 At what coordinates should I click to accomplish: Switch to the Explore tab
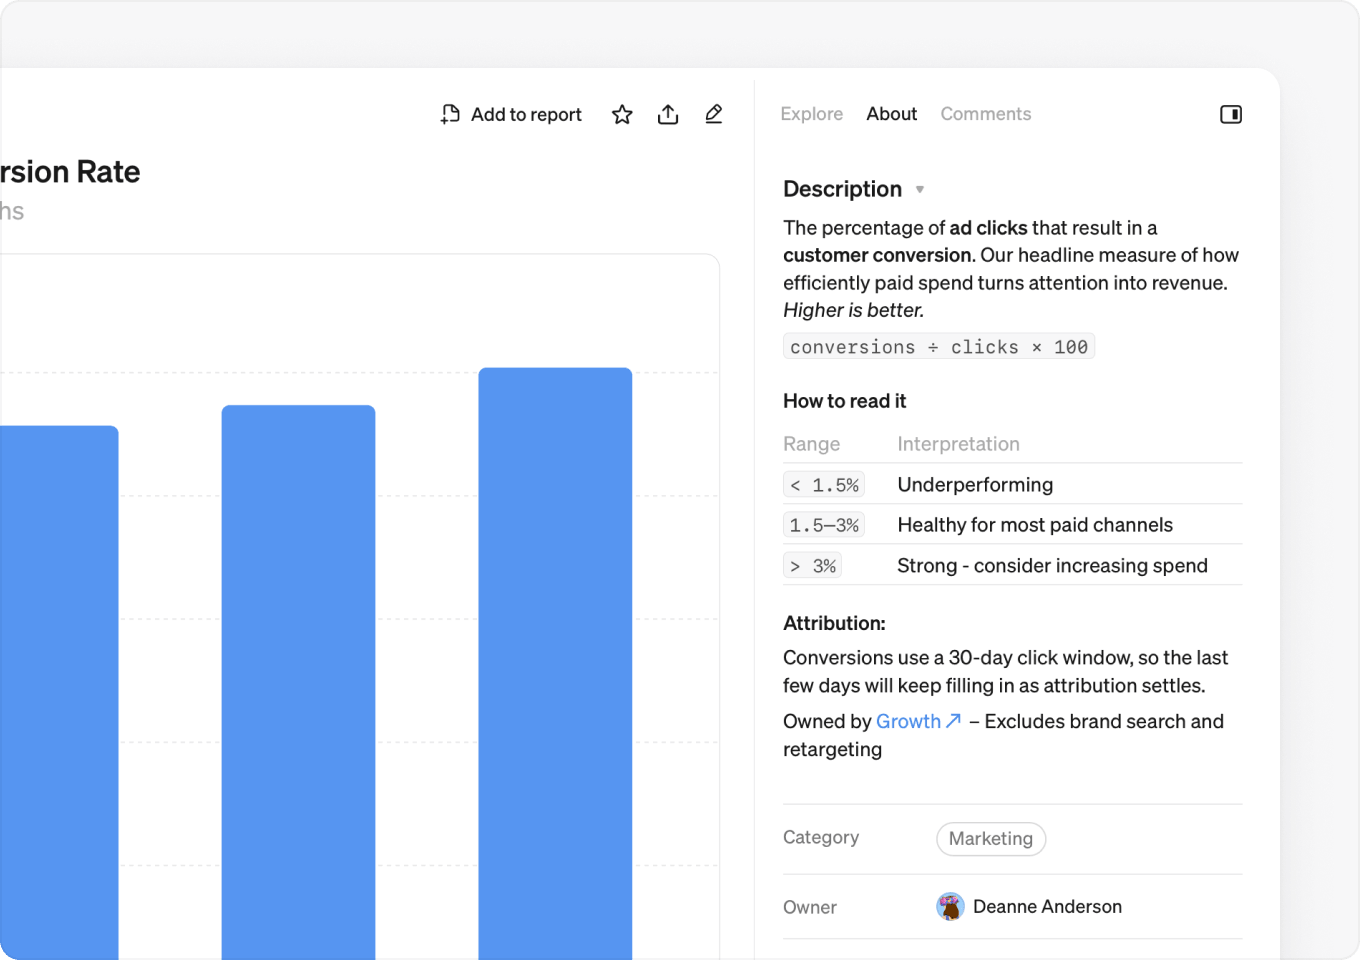click(812, 114)
